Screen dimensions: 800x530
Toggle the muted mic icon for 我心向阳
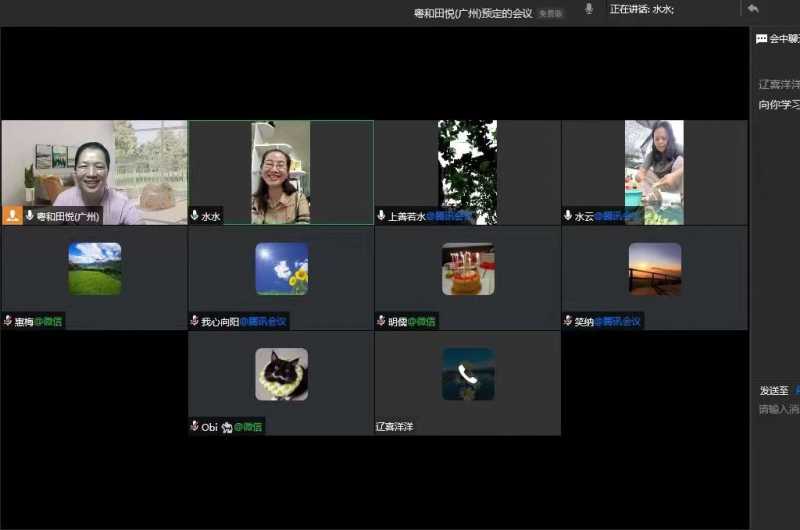[x=194, y=321]
